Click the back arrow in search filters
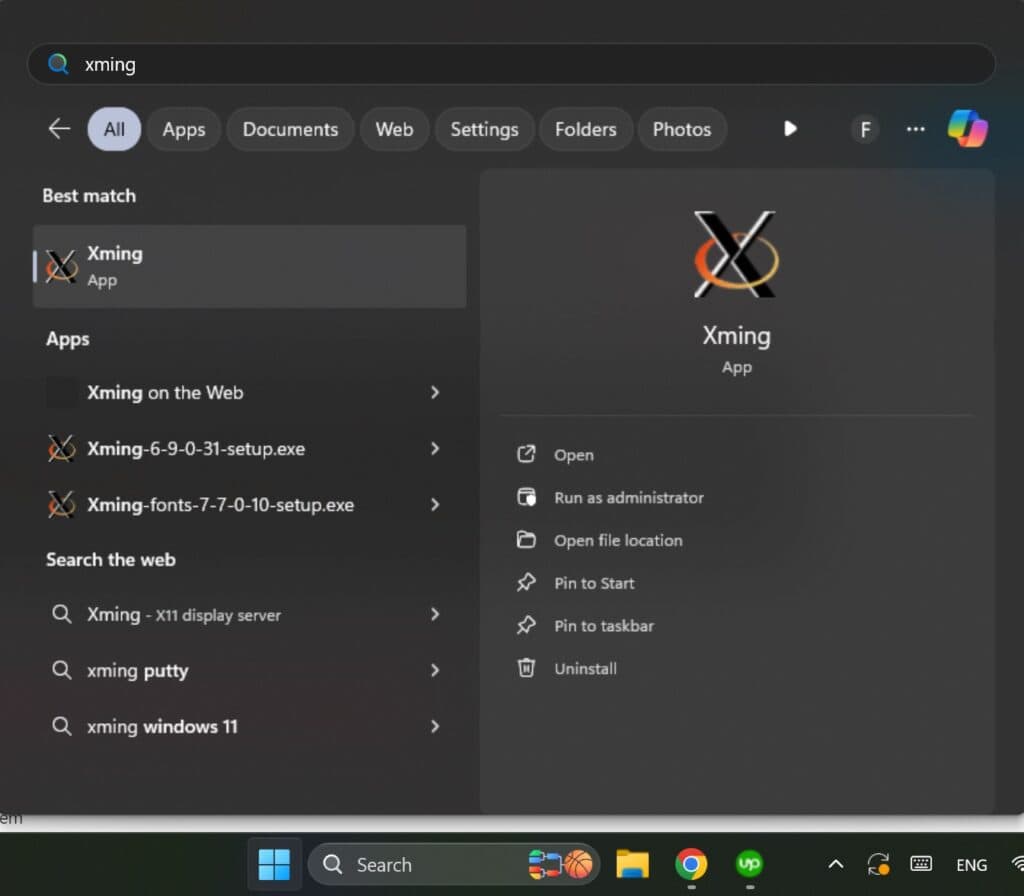 coord(59,129)
